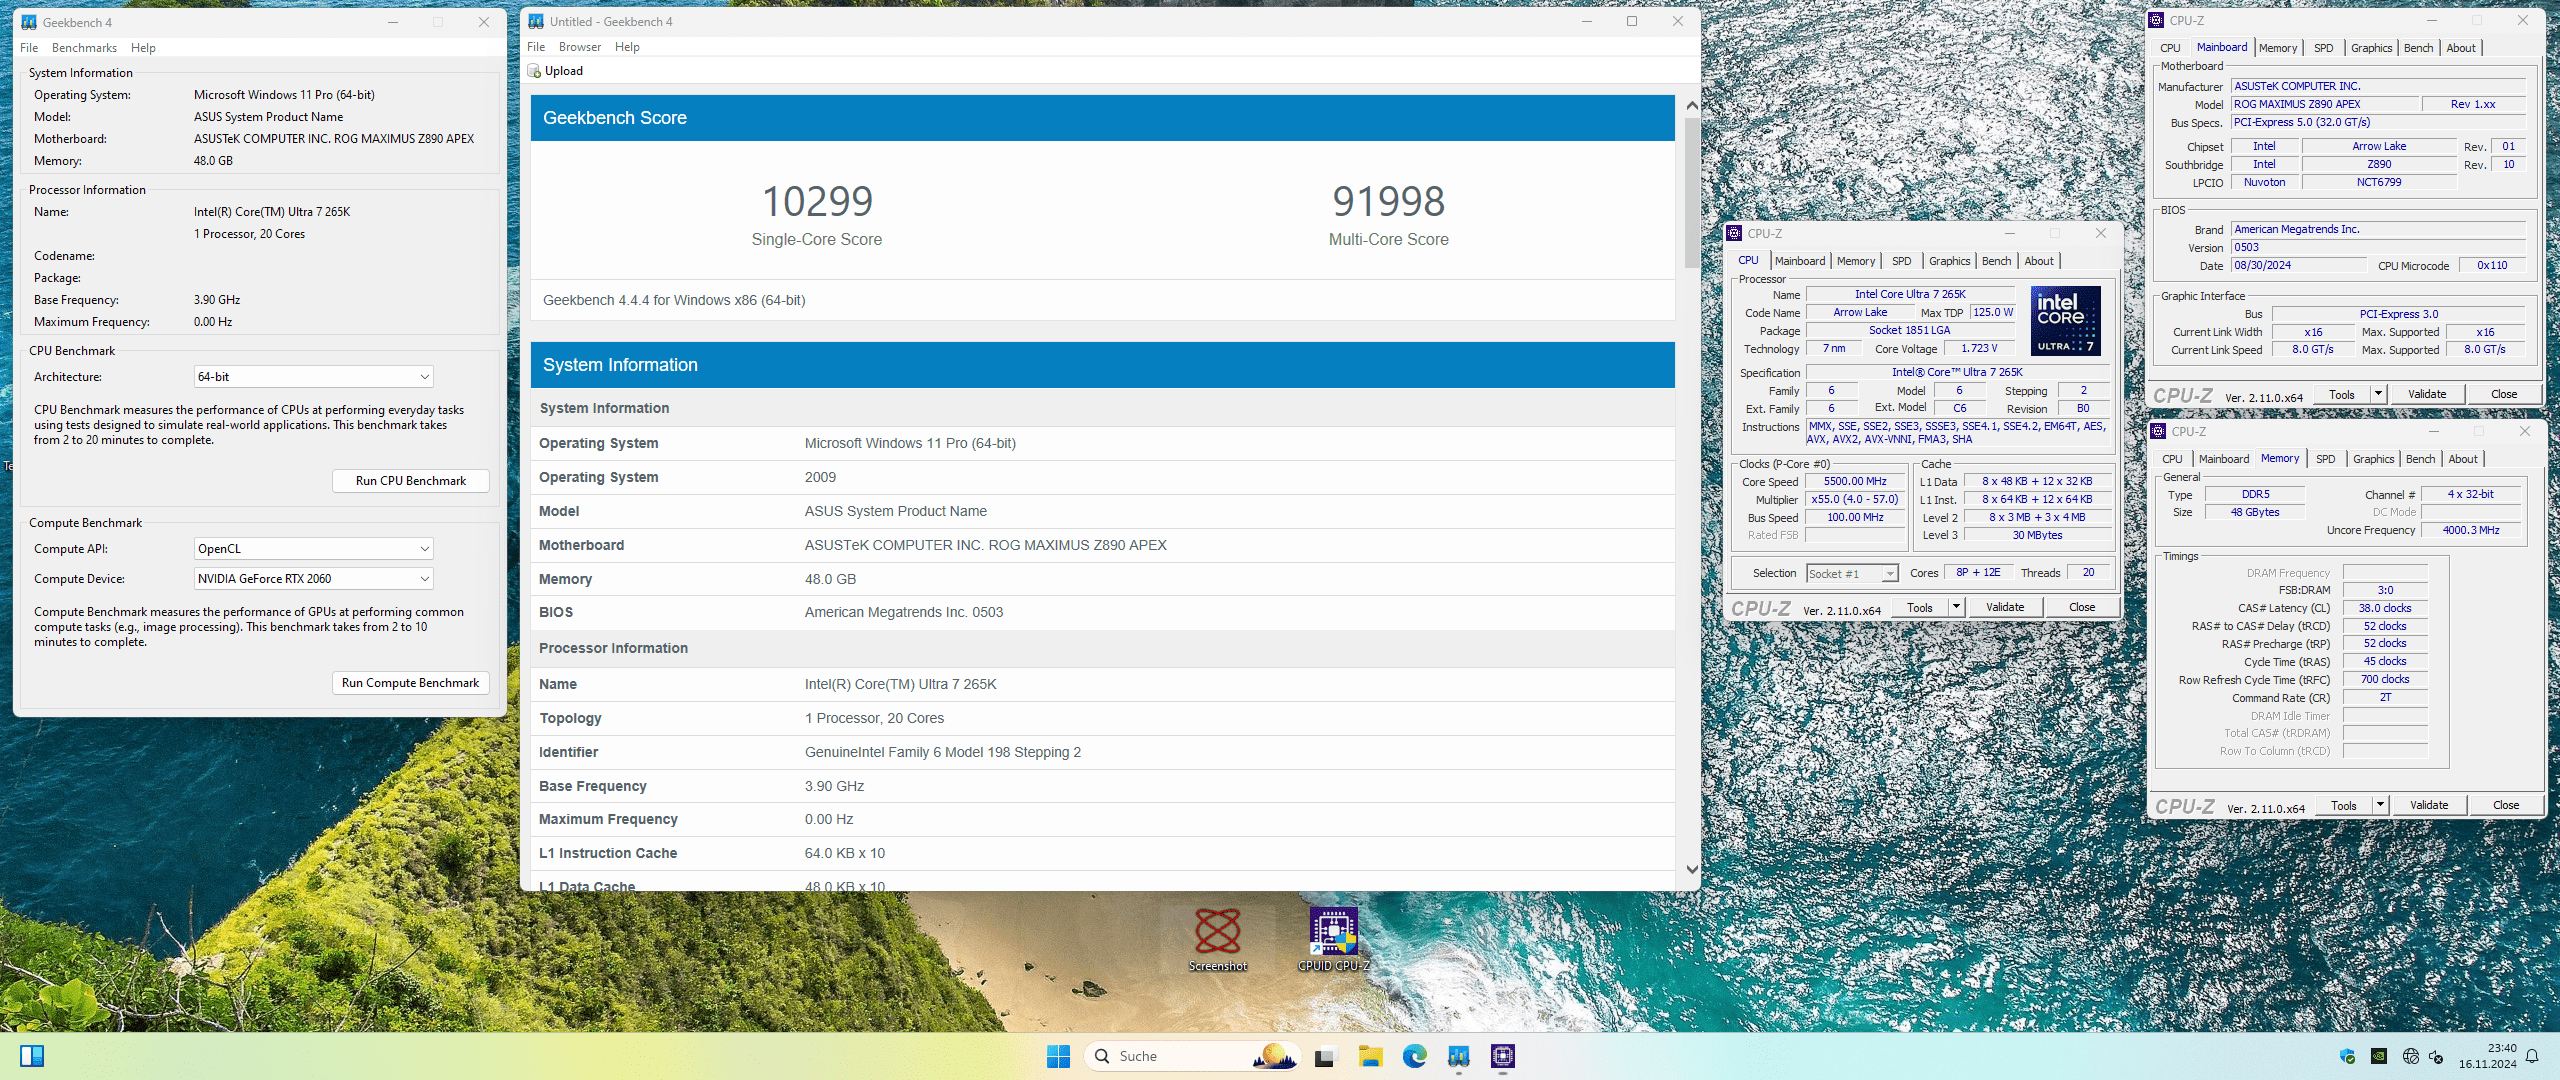The image size is (2560, 1080).
Task: Open the NVIDIA tray icon
Action: click(2379, 1056)
